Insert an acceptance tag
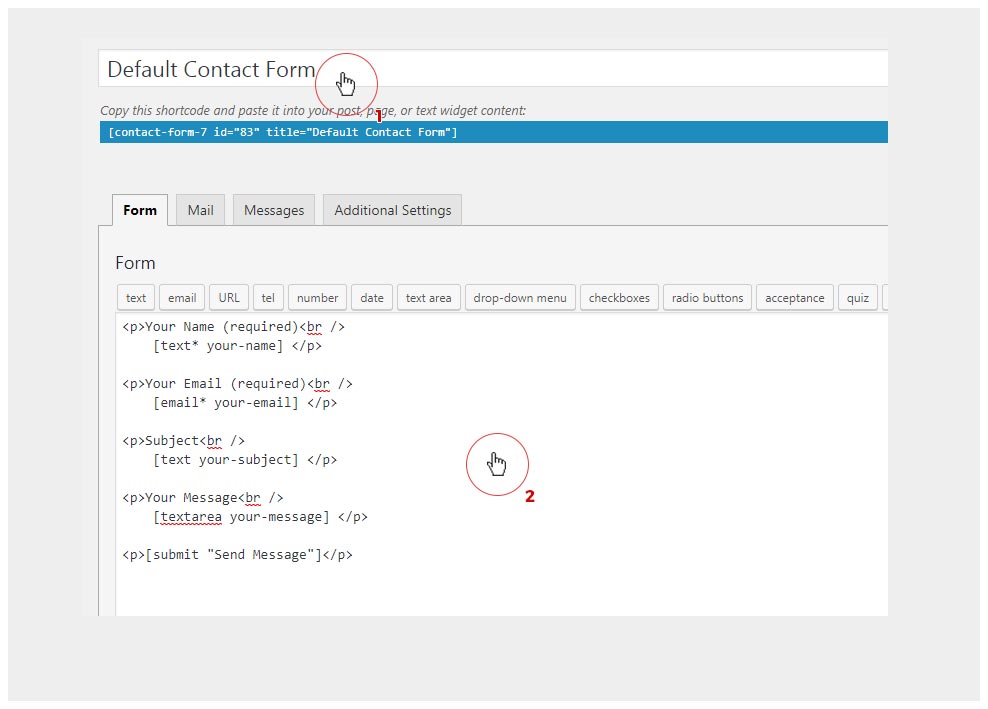Viewport: 988px width, 709px height. (x=795, y=298)
